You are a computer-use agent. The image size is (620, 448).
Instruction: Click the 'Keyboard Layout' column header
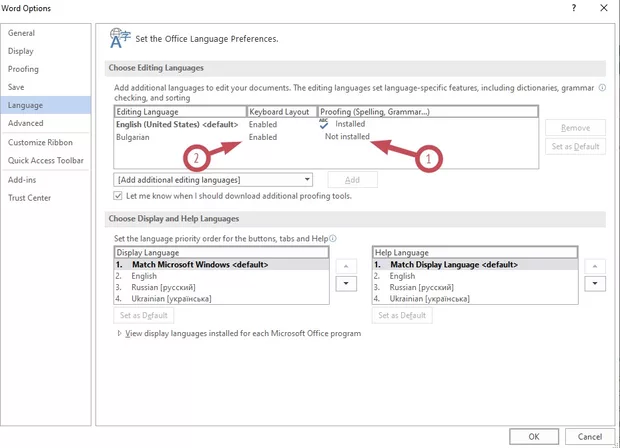pos(282,112)
